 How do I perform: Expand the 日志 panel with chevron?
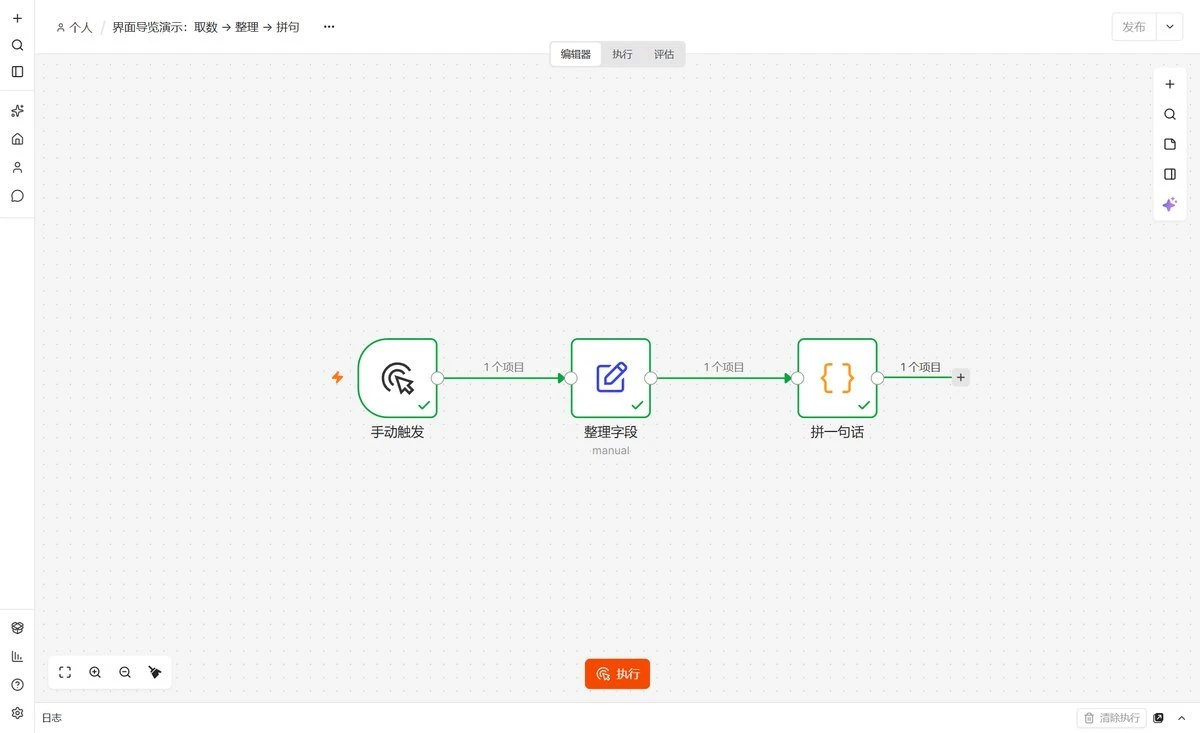[1181, 718]
